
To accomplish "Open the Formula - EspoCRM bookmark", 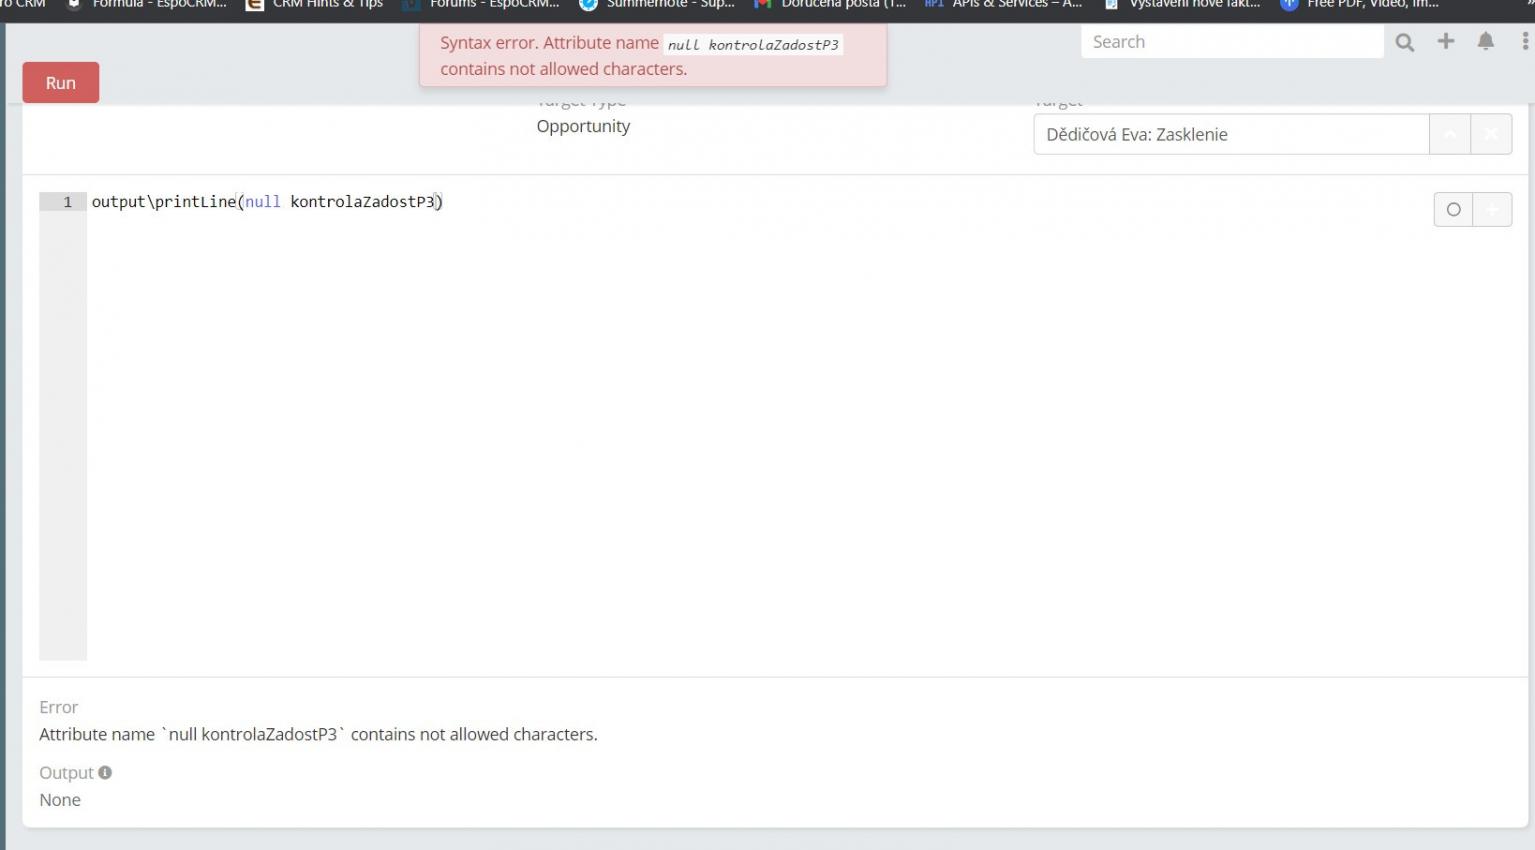I will [x=148, y=4].
